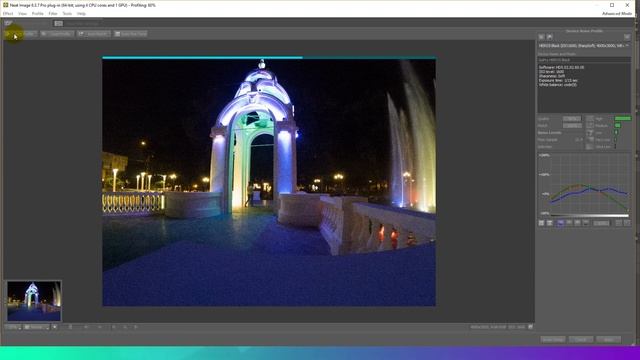Click the Auto Profile button
This screenshot has width=640, height=360.
(x=20, y=34)
